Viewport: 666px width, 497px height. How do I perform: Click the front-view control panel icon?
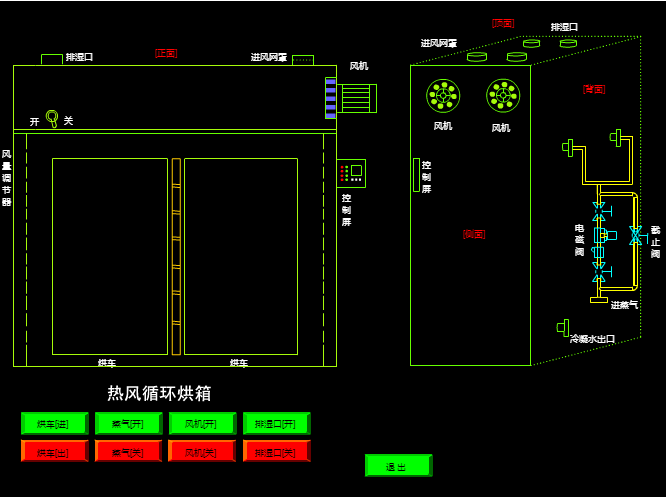(351, 173)
